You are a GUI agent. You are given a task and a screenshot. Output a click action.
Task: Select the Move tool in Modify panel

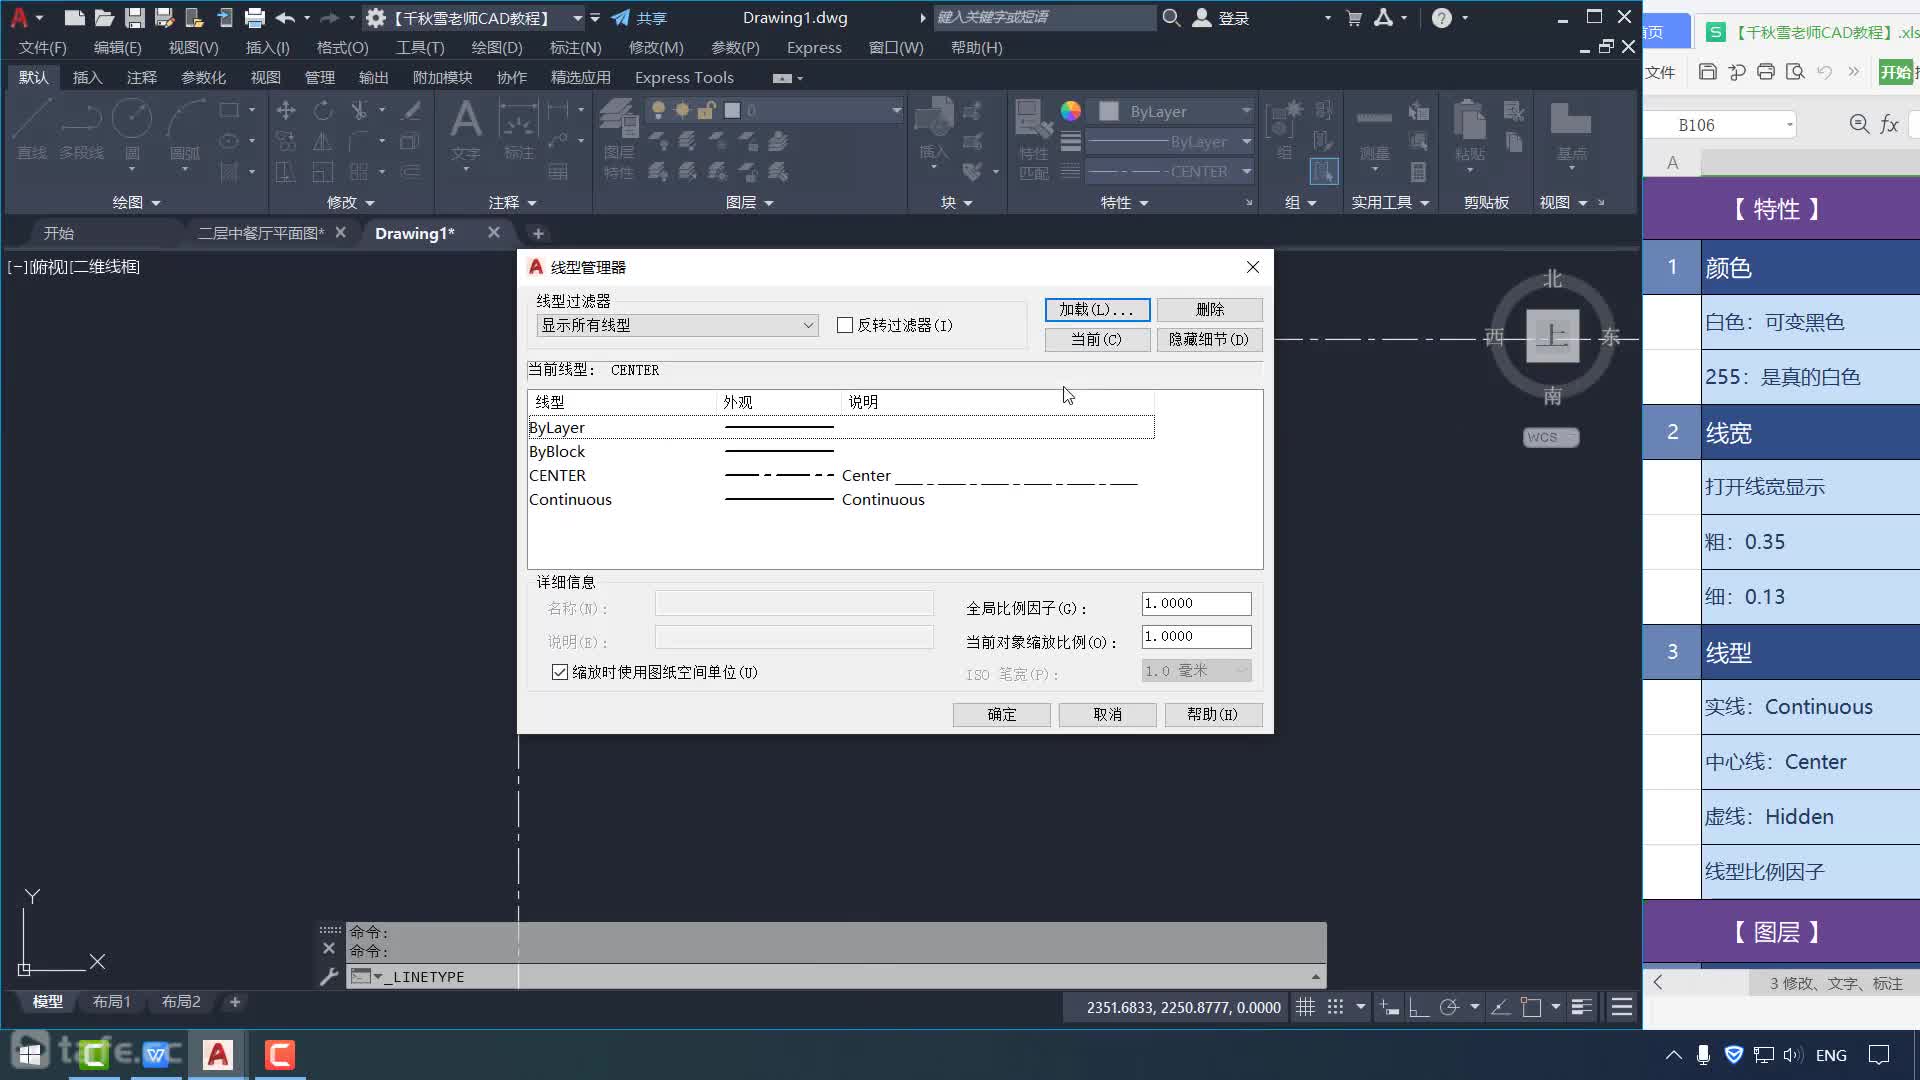coord(286,110)
